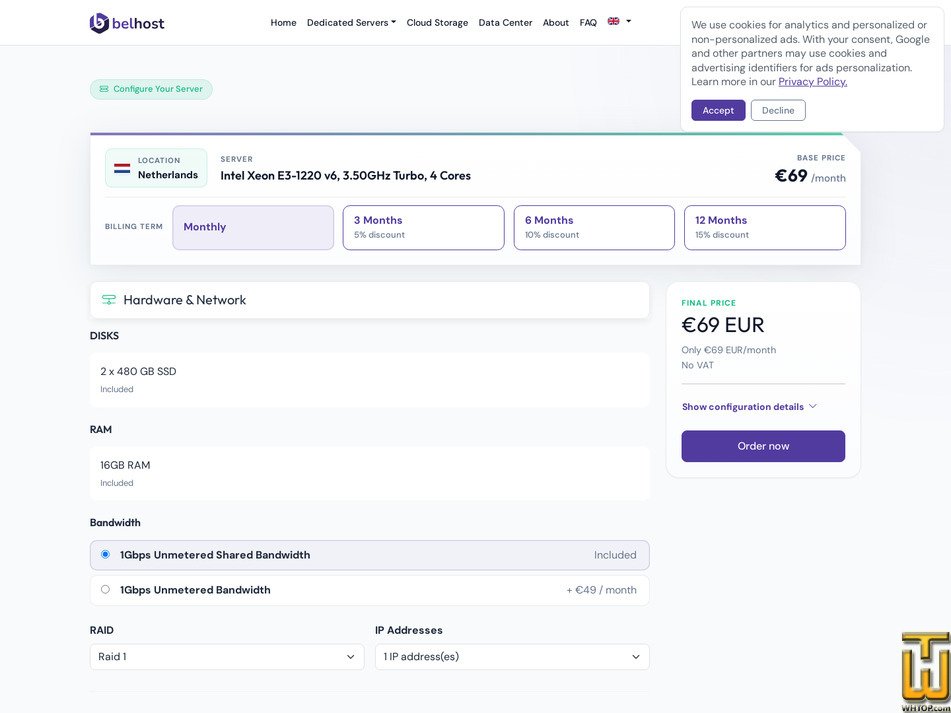The height and width of the screenshot is (713, 951).
Task: Click the belhost logo icon
Action: point(99,23)
